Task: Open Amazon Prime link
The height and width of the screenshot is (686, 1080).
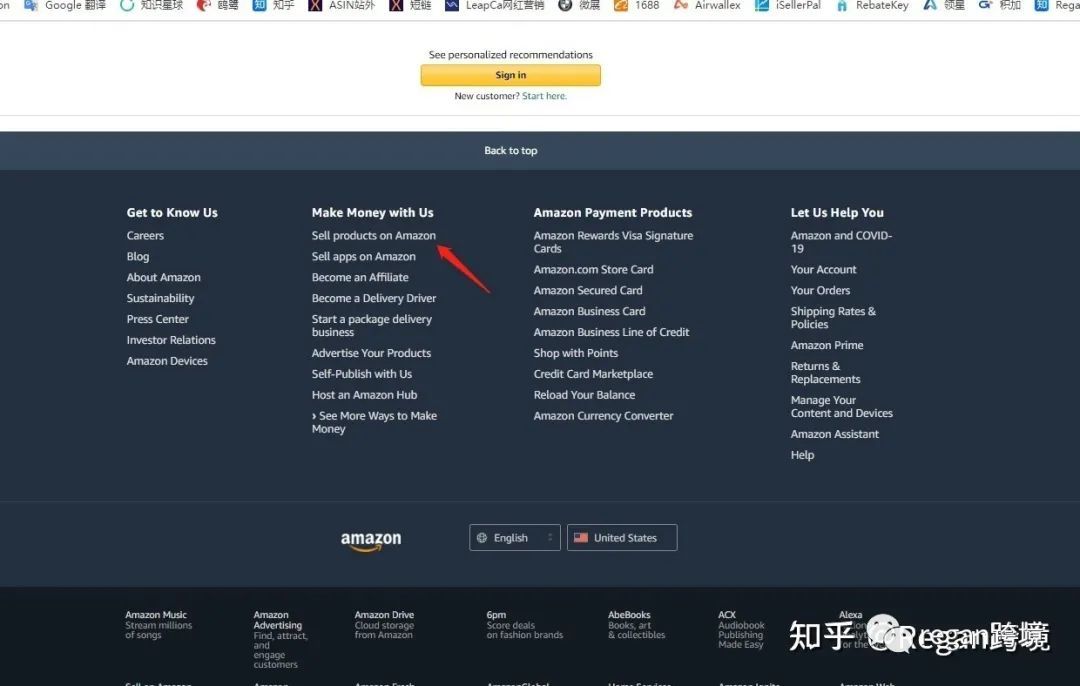Action: click(x=827, y=345)
